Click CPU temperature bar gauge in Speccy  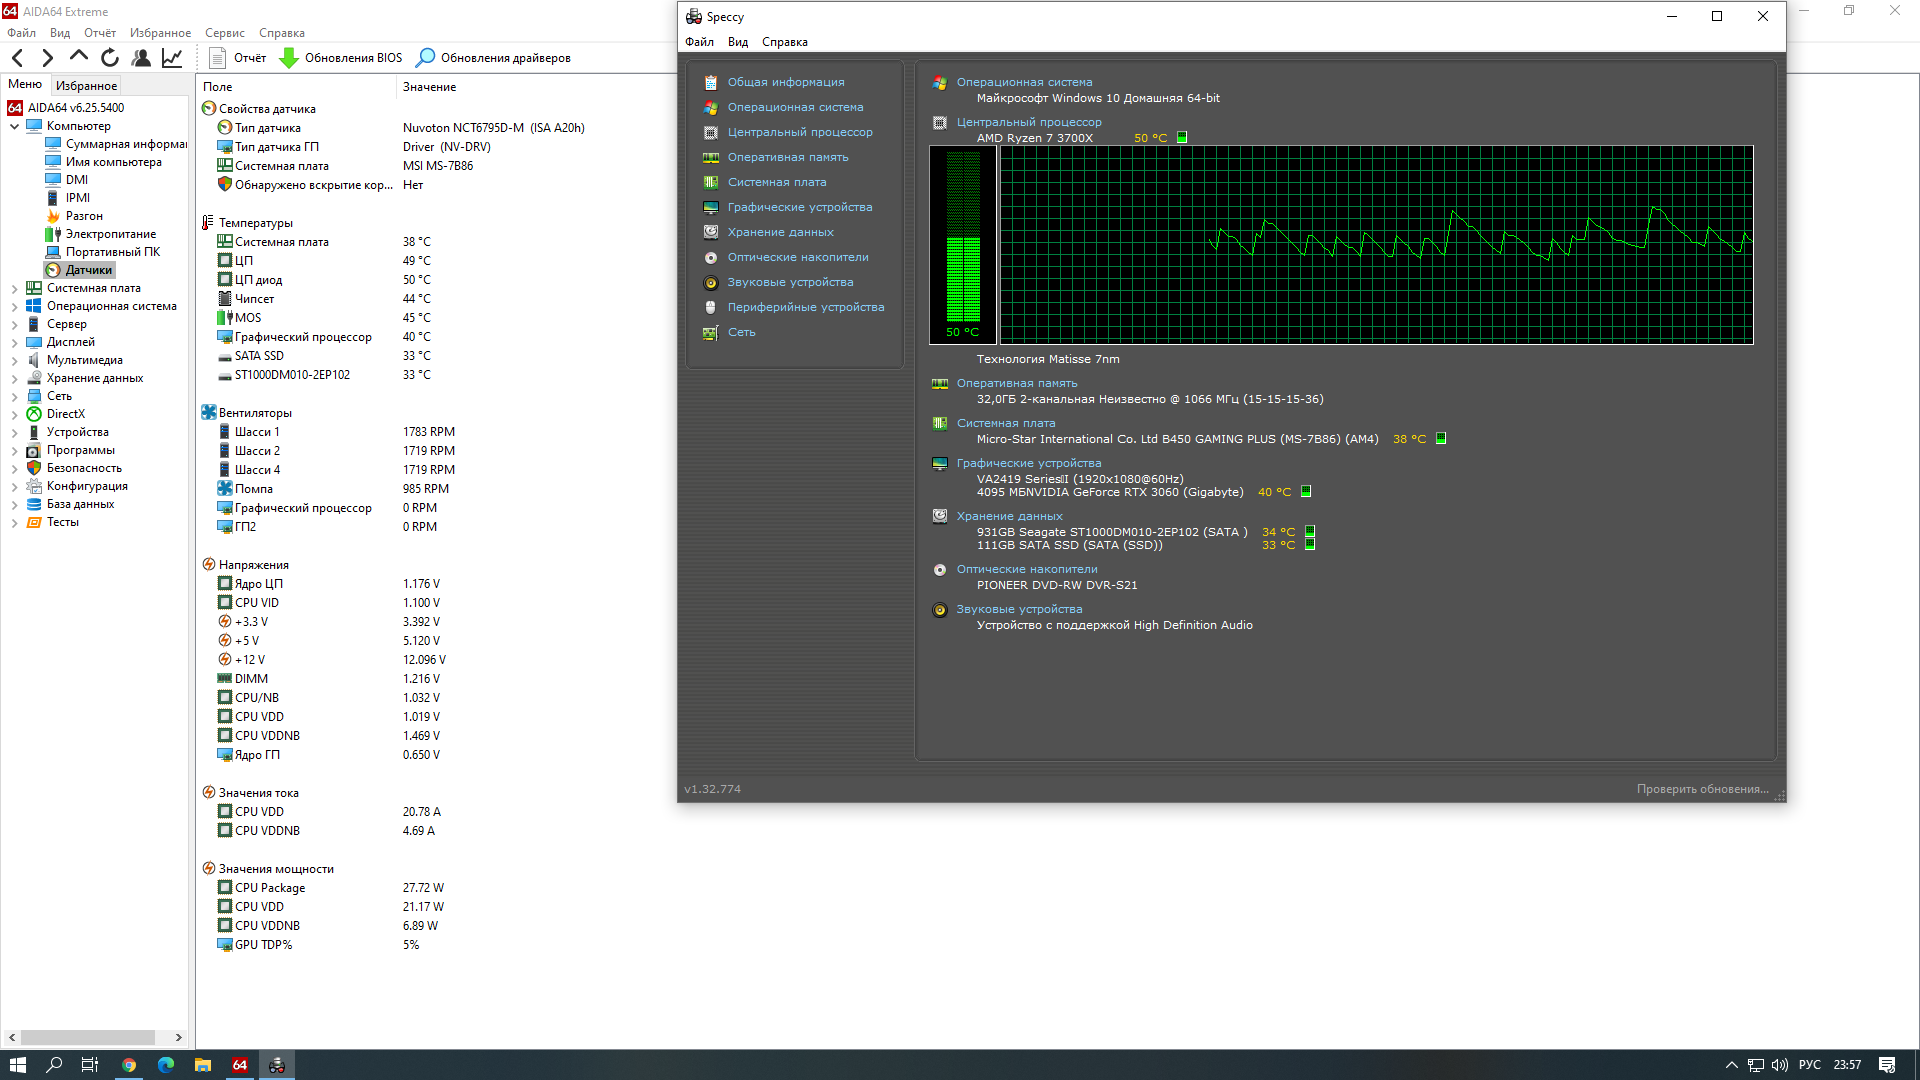[x=963, y=245]
